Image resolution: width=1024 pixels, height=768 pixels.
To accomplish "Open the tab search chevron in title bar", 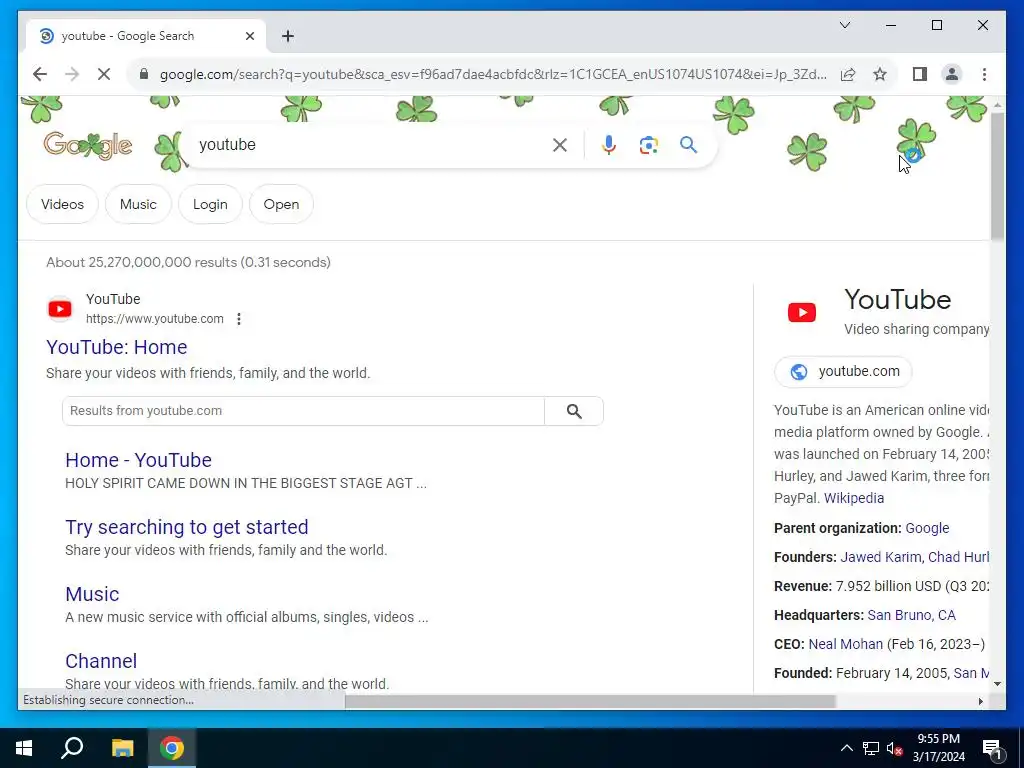I will (x=844, y=25).
